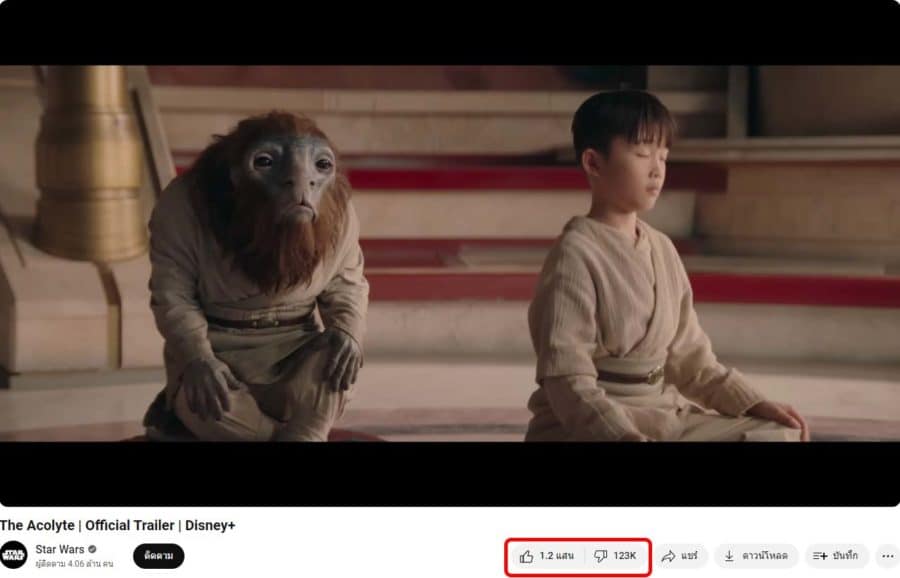900x578 pixels.
Task: Open the Star Wars channel name link
Action: [60, 549]
